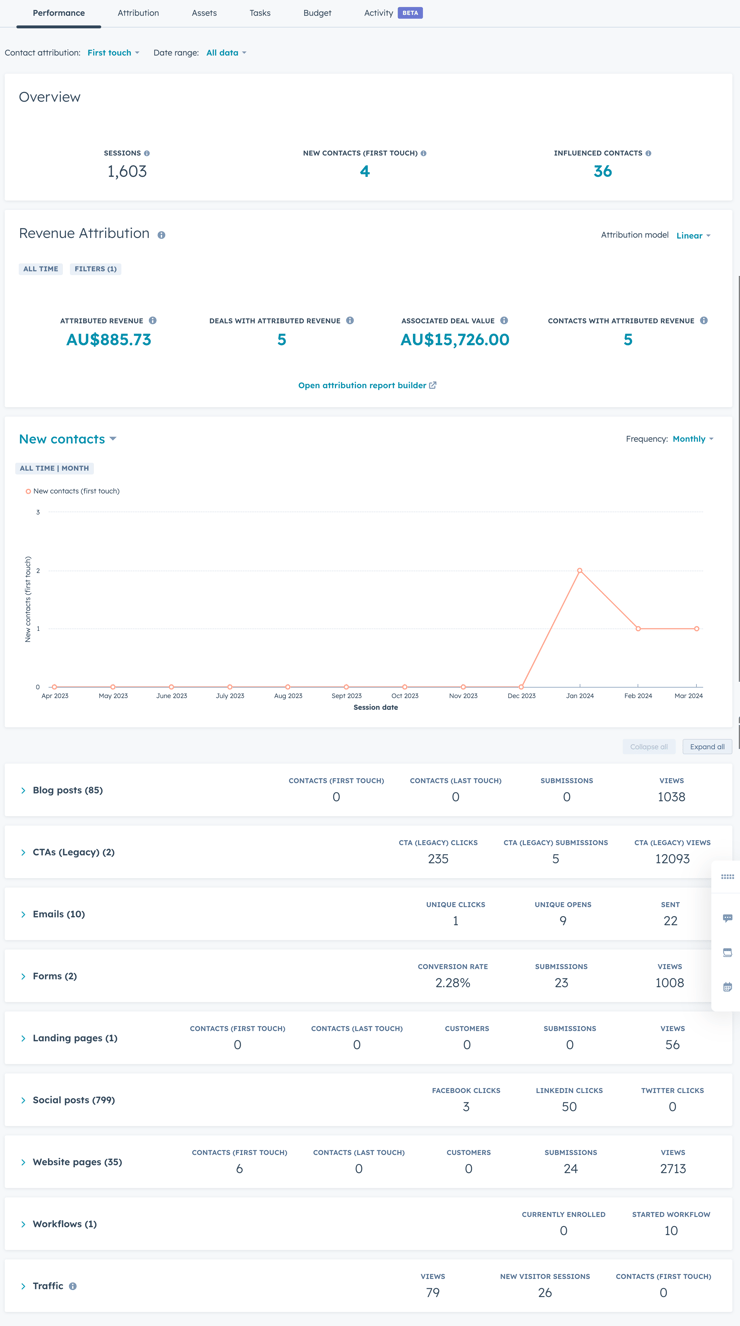Click the Feb 2024 data point on chart
The height and width of the screenshot is (1326, 740).
pos(638,629)
